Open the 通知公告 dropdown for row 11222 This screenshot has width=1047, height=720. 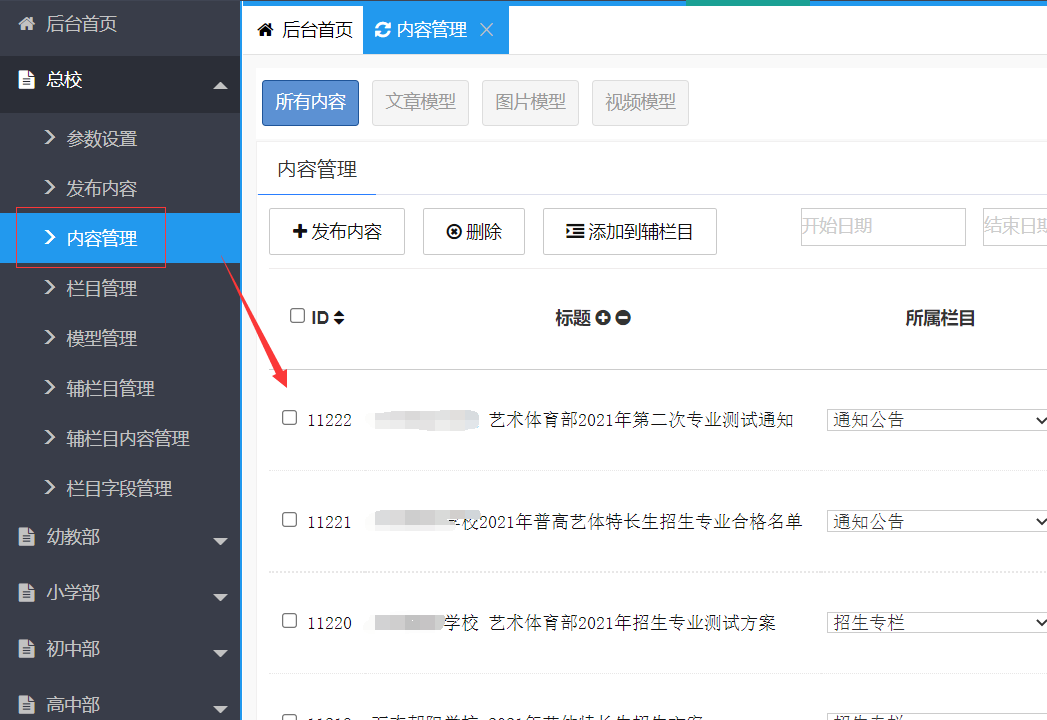[x=937, y=420]
